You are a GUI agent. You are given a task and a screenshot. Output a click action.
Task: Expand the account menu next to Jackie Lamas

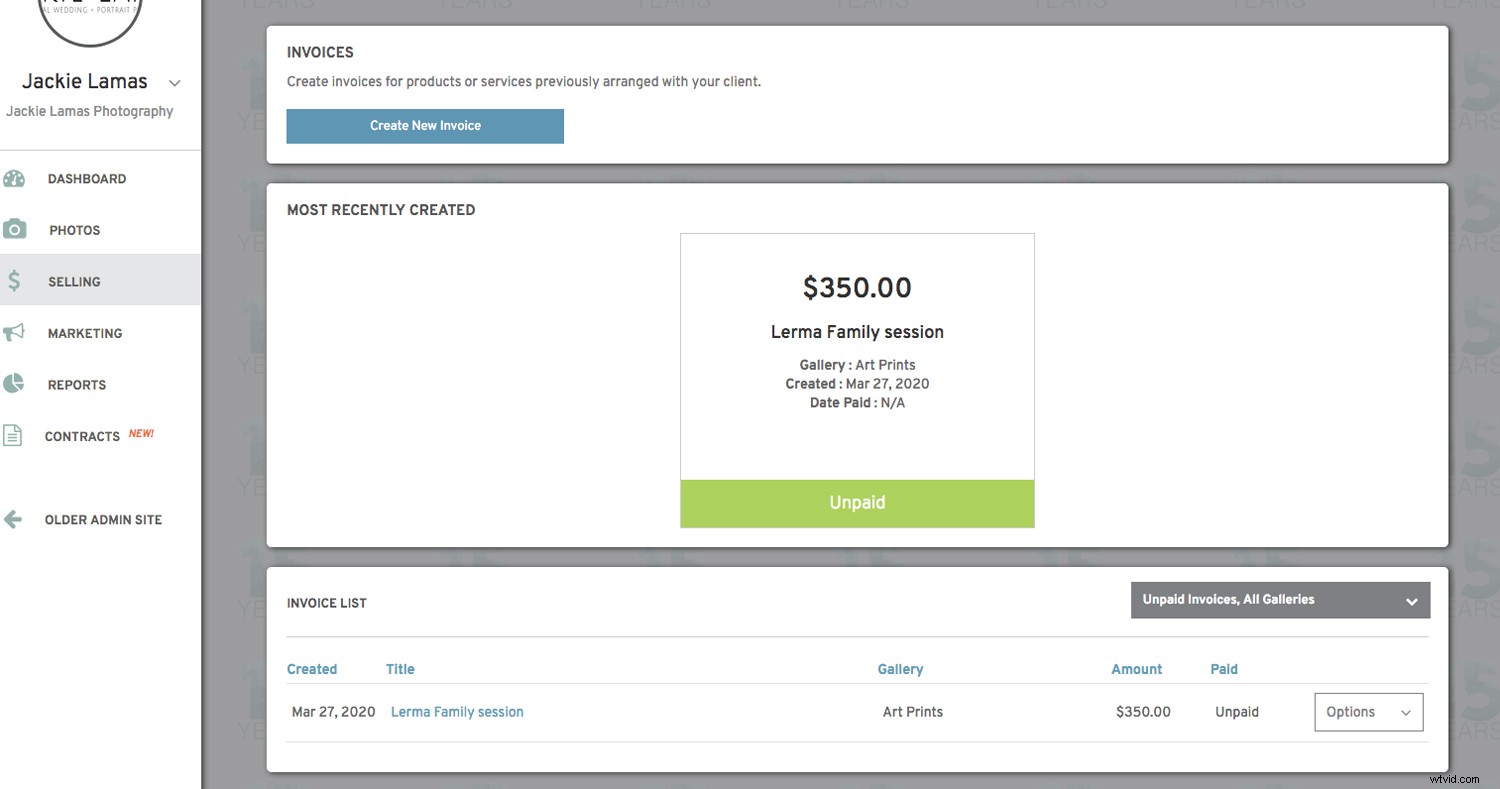(175, 84)
